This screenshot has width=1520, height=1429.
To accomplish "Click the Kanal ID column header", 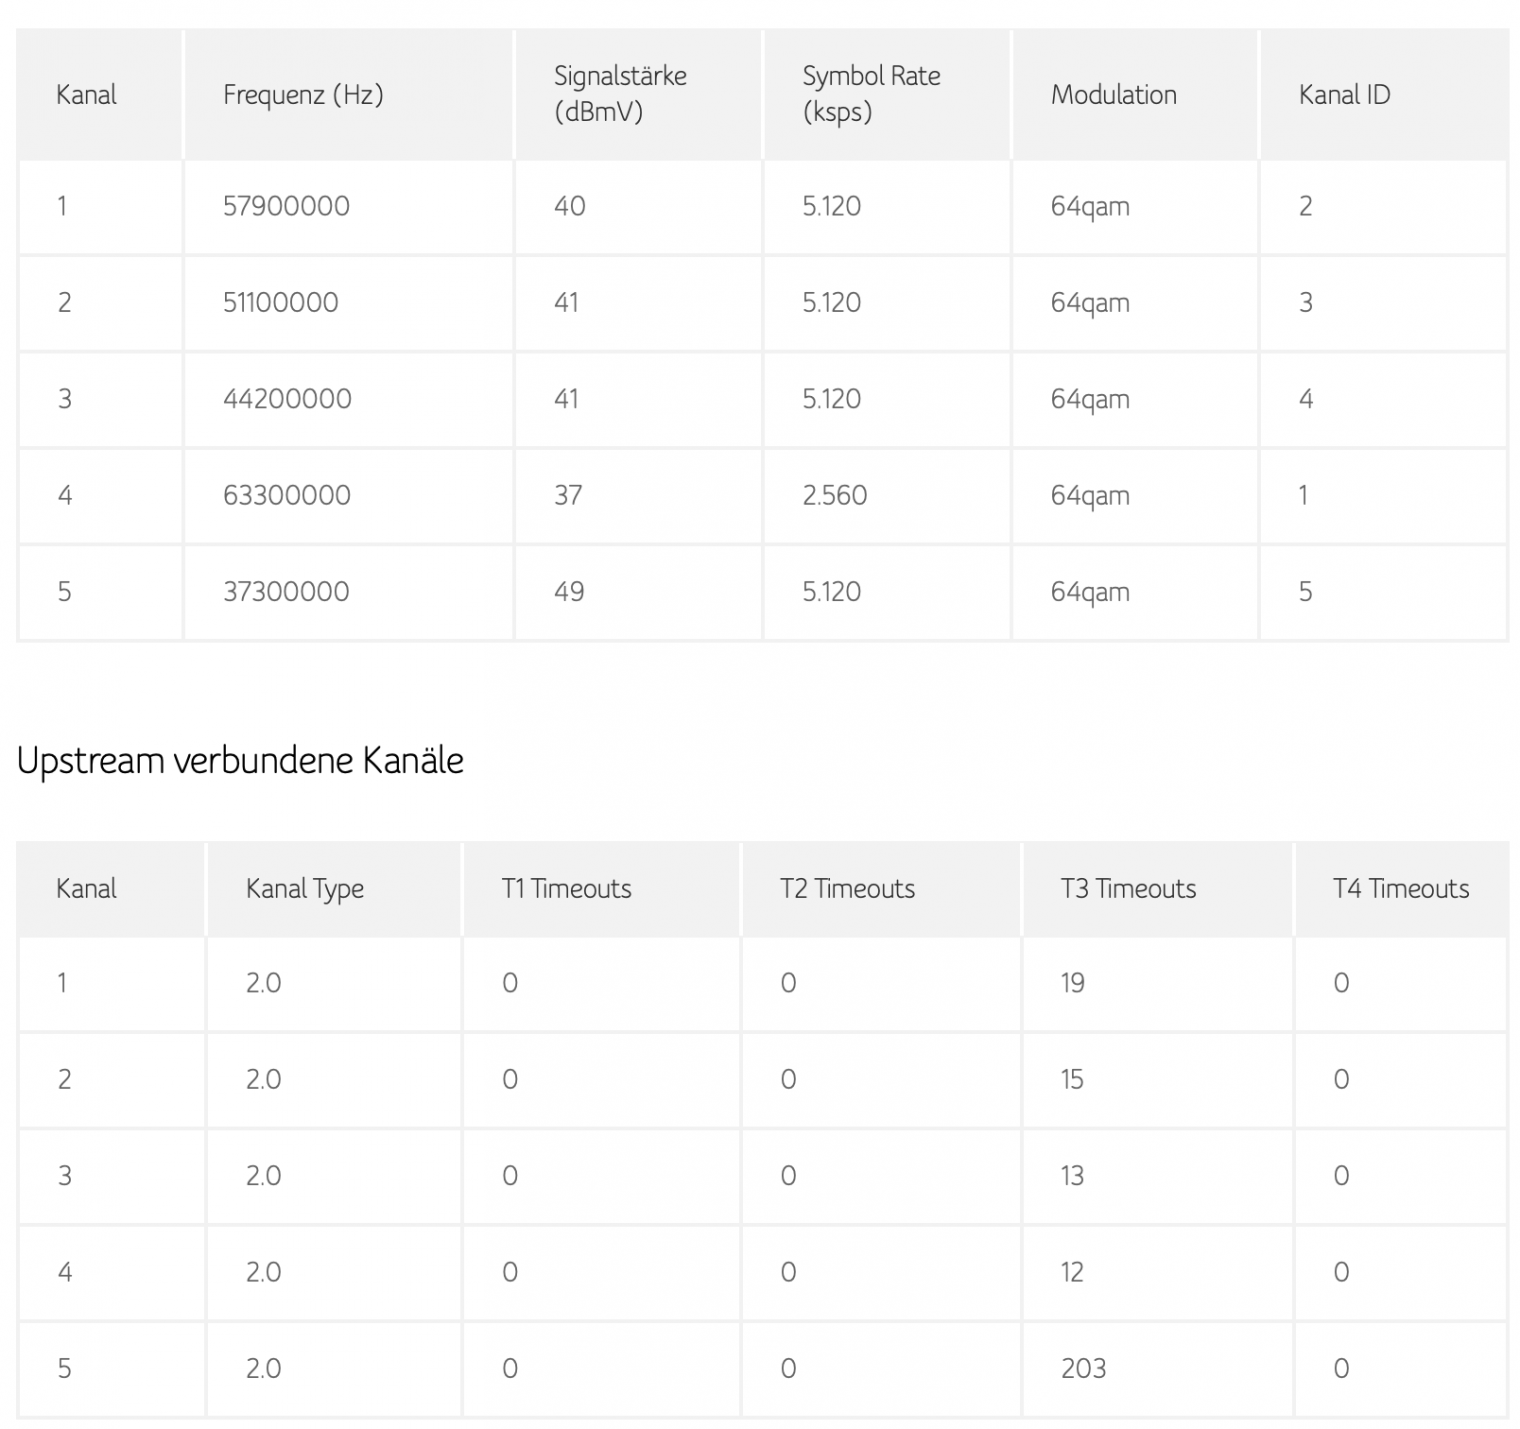I will tap(1344, 95).
